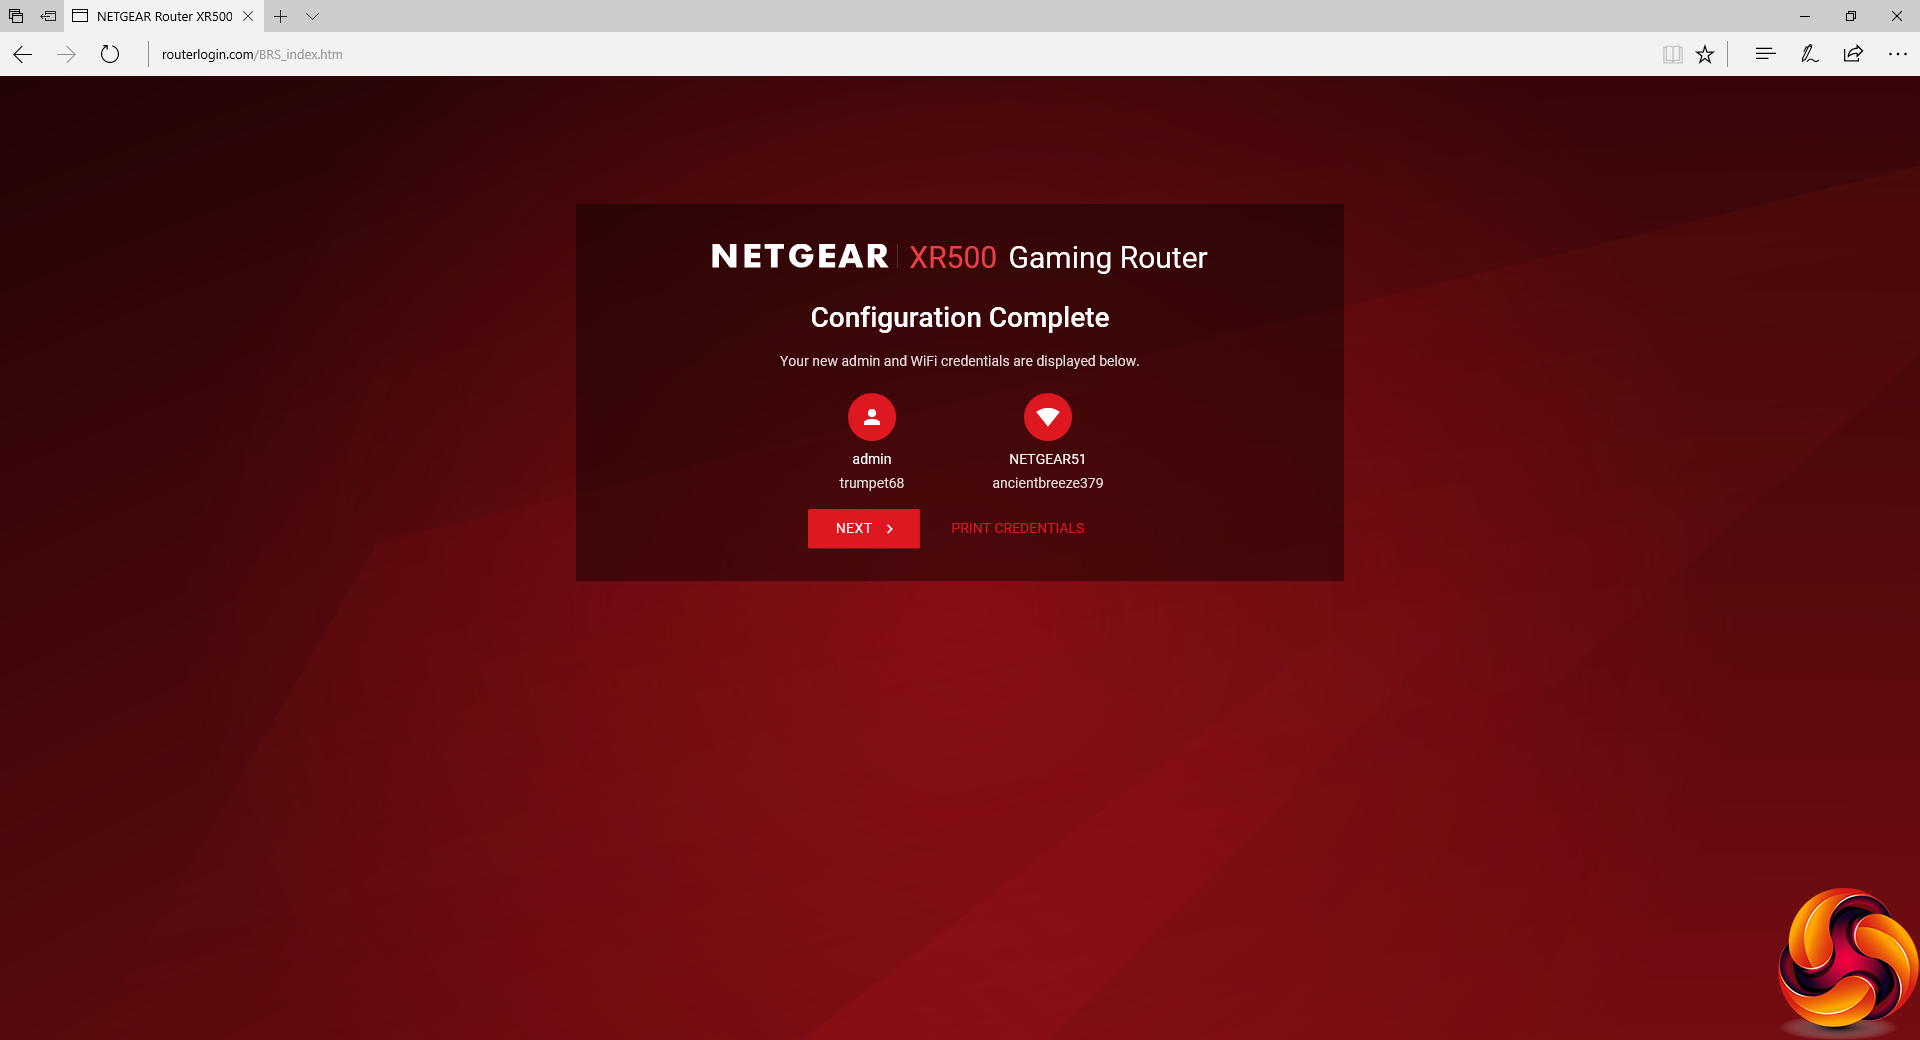Click the credentials displayed below message
Viewport: 1920px width, 1040px height.
(x=960, y=361)
